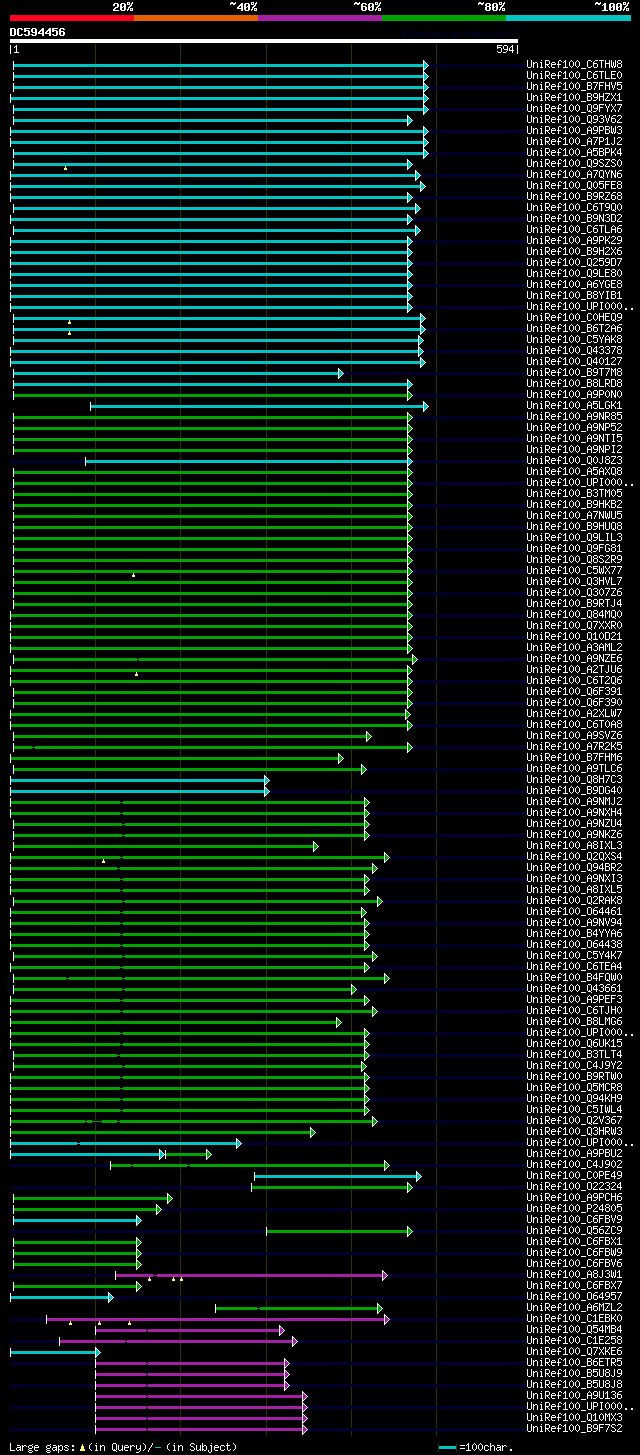Click hit label UniRef100_P24805
Screen dimensions: 640x1455
574,1208
